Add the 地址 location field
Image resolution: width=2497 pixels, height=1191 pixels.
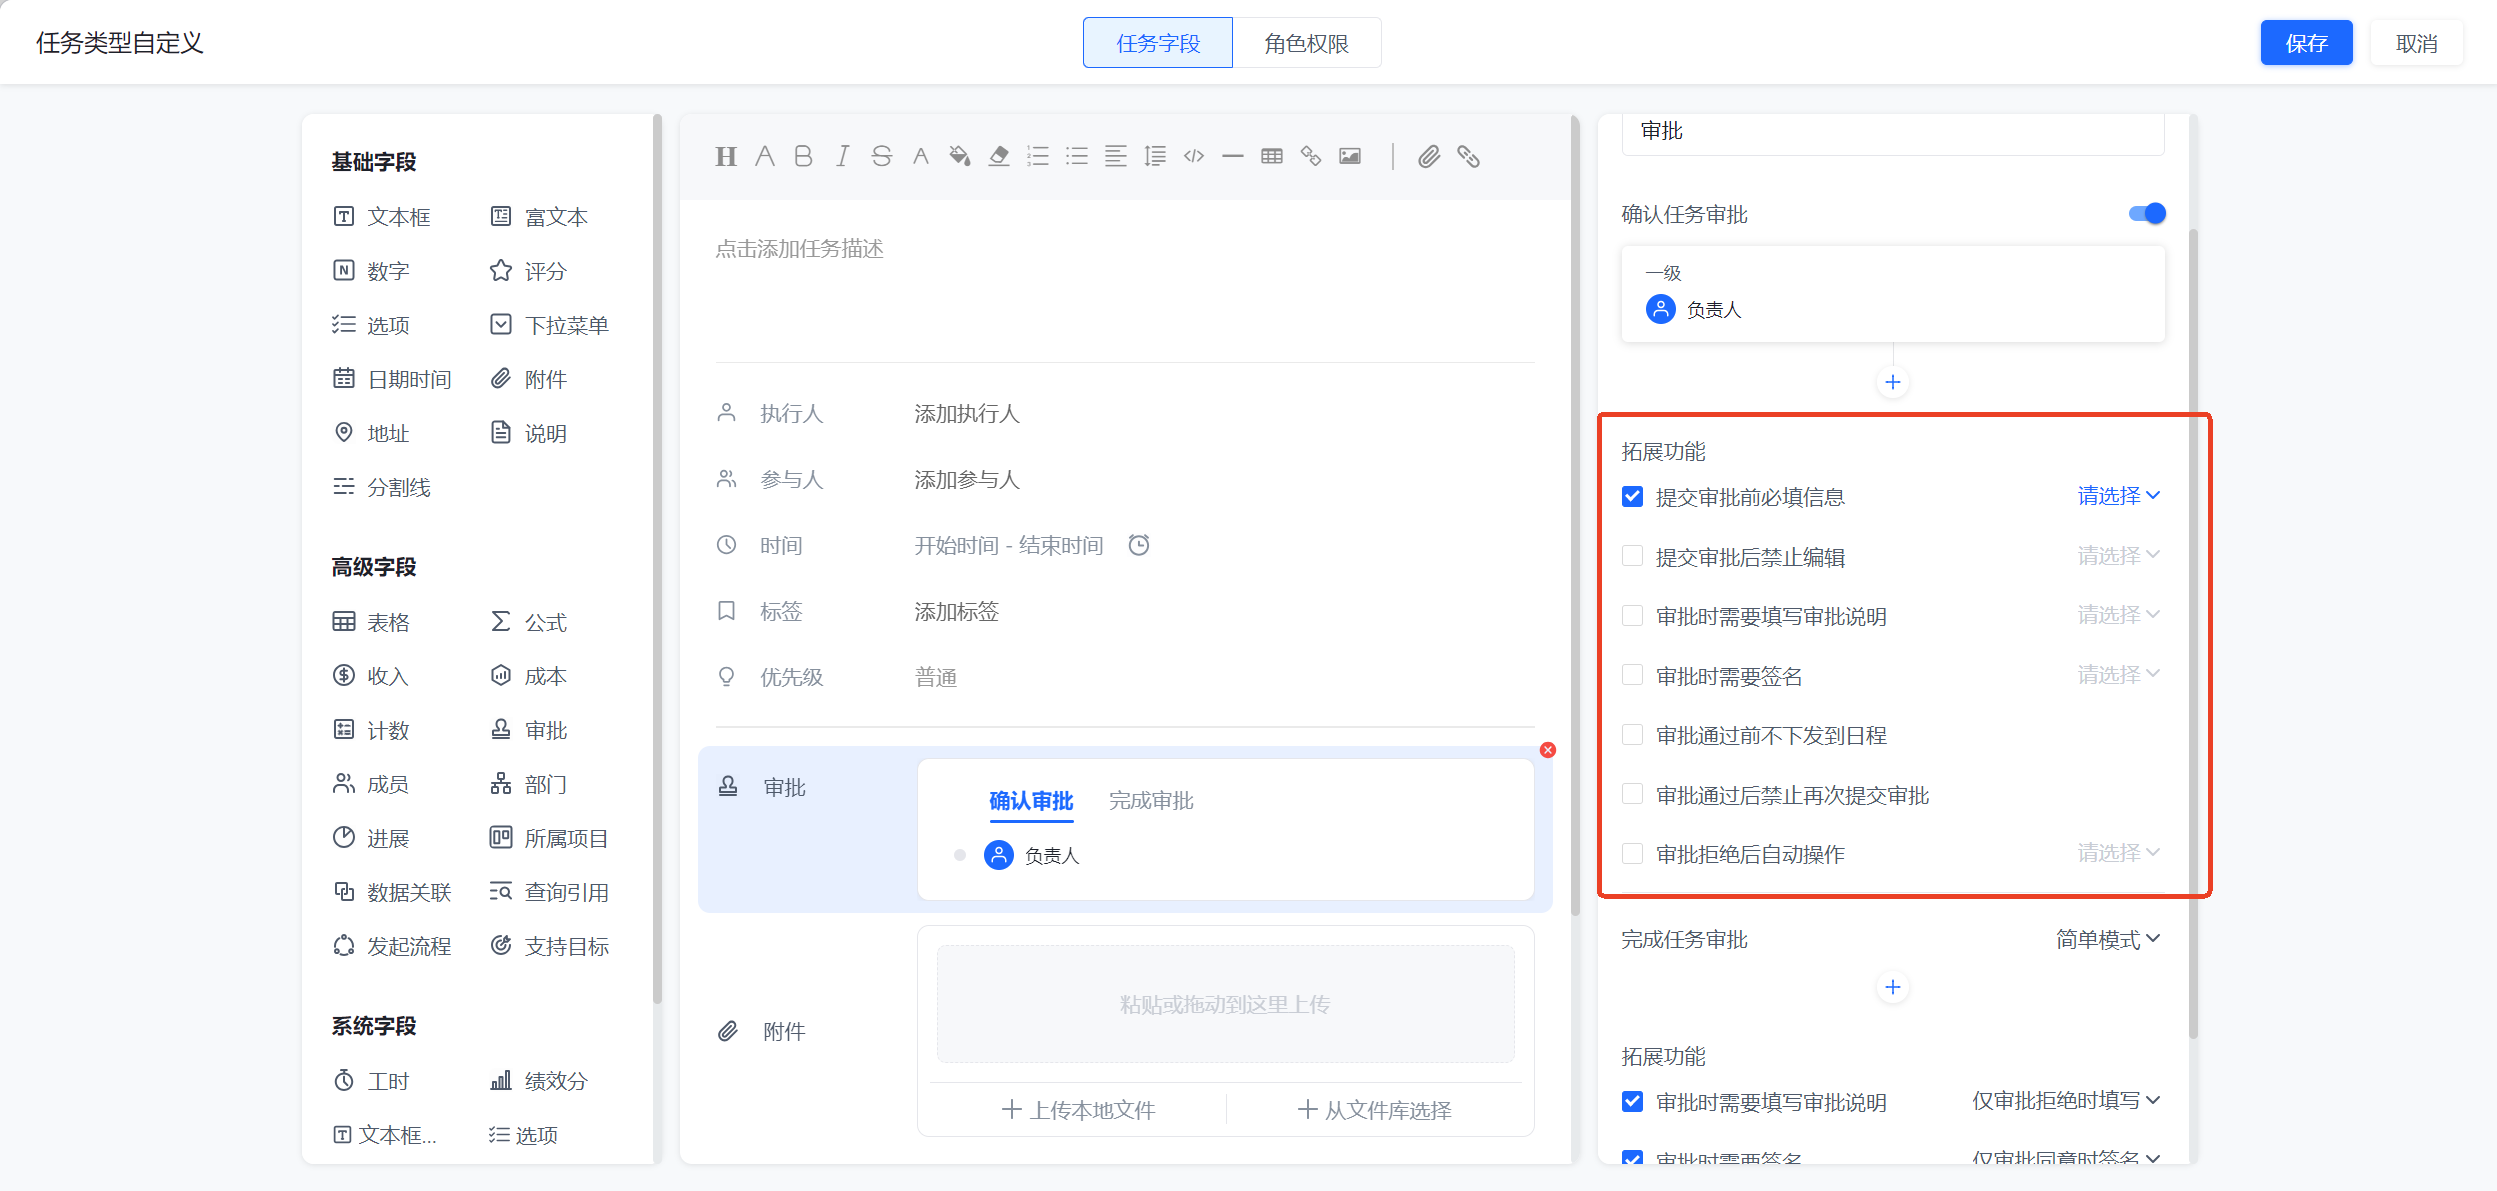pyautogui.click(x=371, y=433)
